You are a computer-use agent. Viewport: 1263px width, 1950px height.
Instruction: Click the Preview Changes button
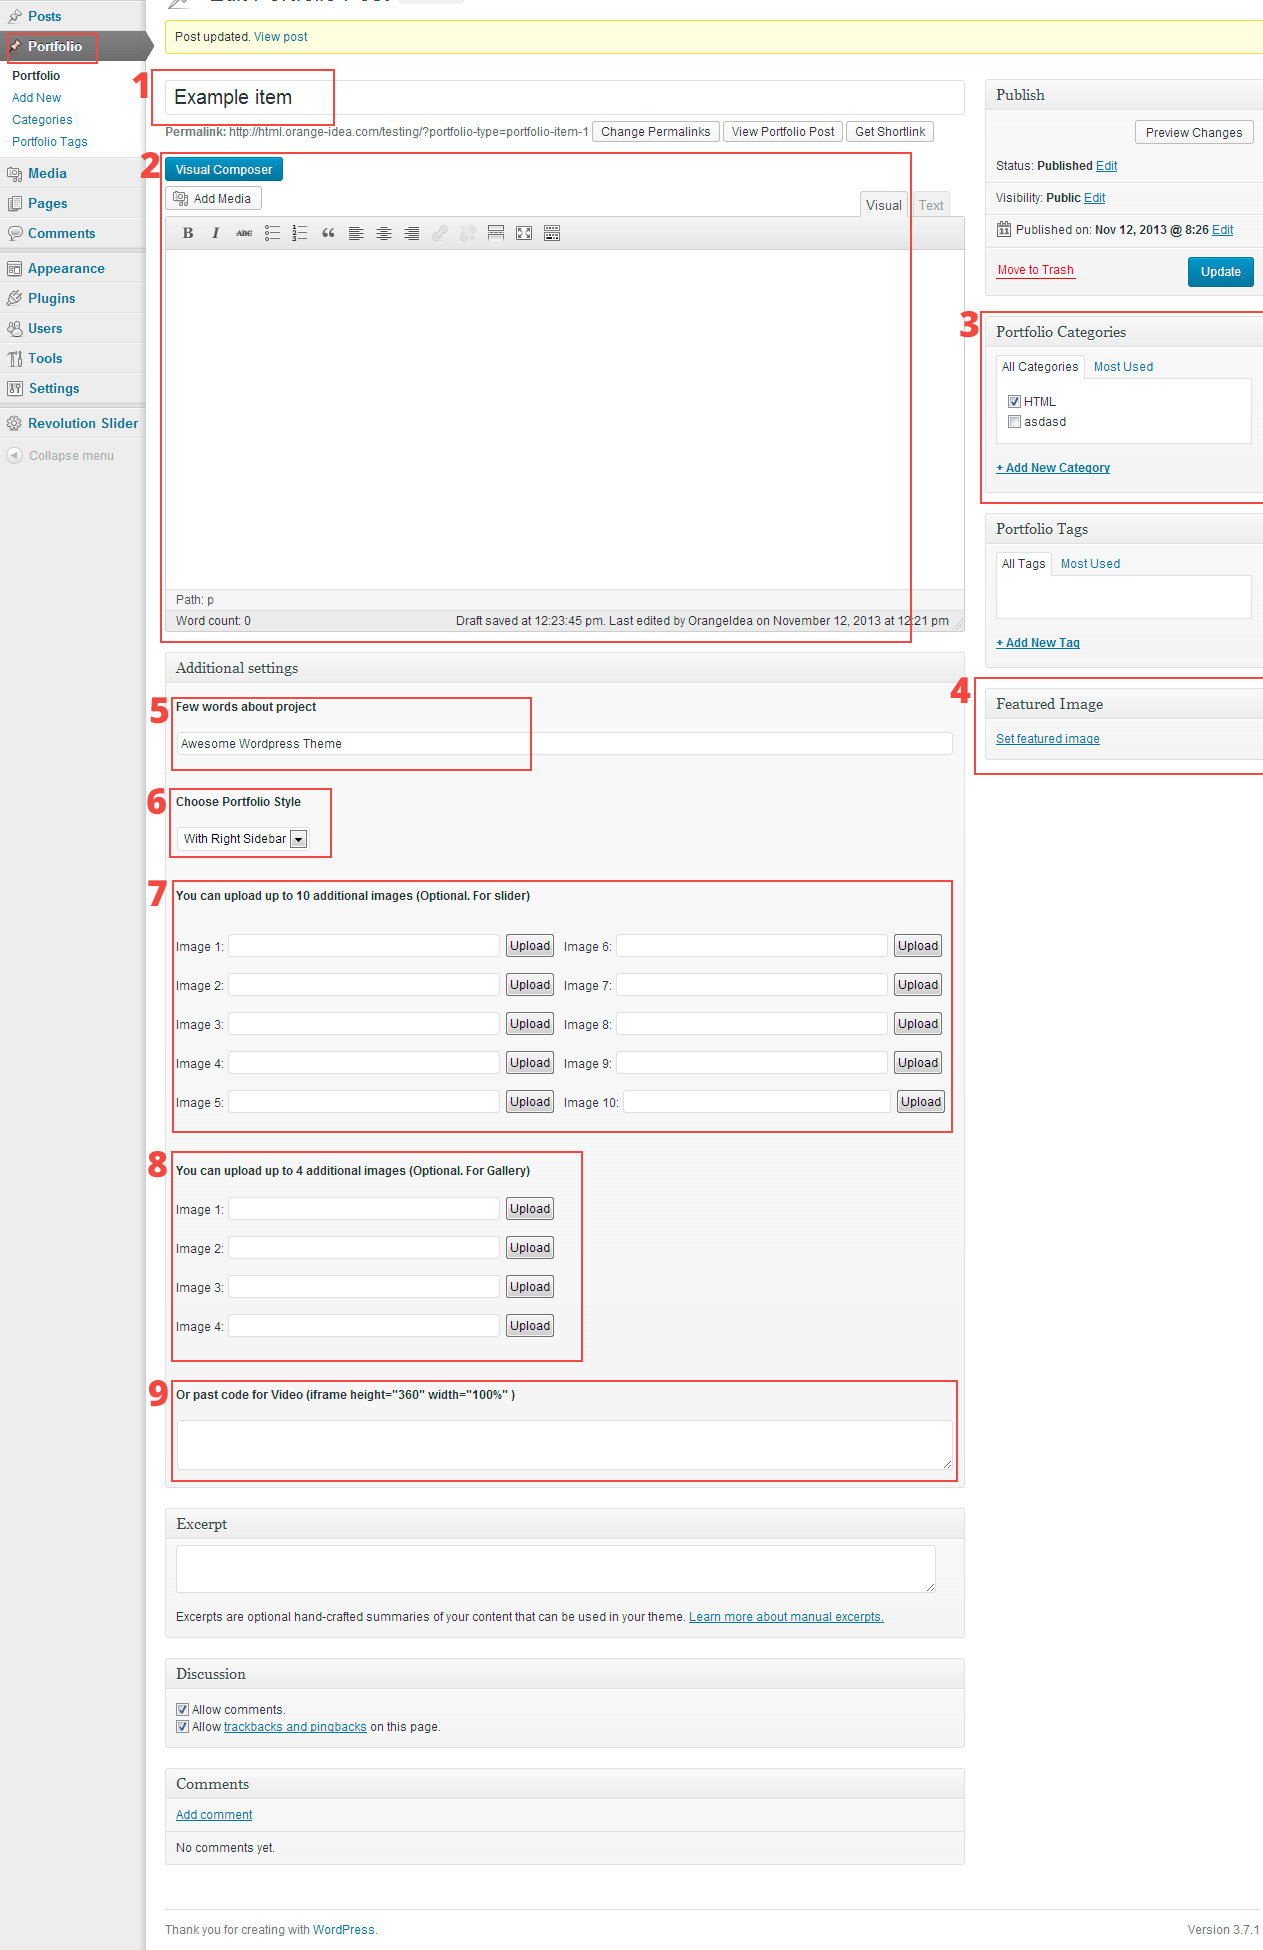[x=1194, y=133]
